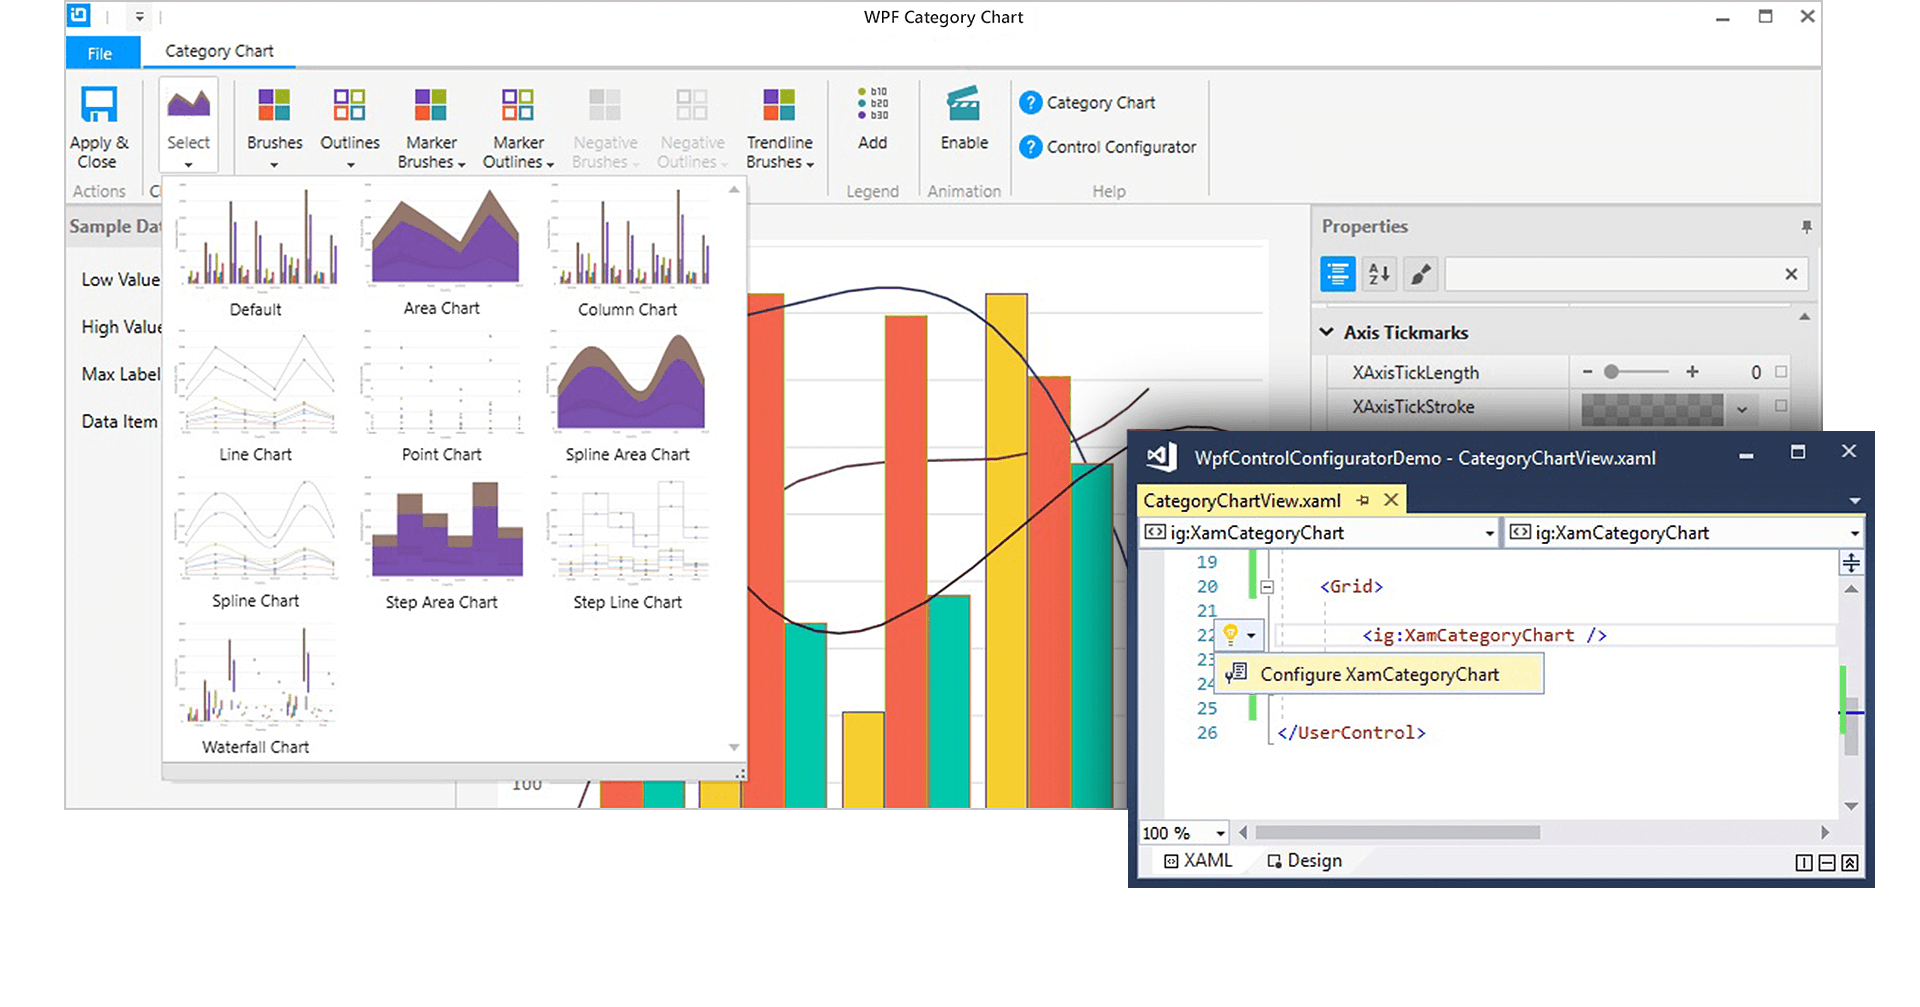
Task: Click the Properties search field
Action: coord(1610,273)
